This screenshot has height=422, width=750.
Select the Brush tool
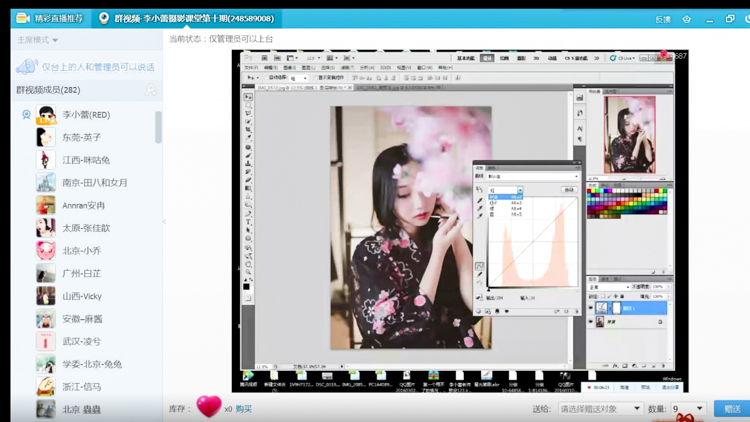[248, 155]
